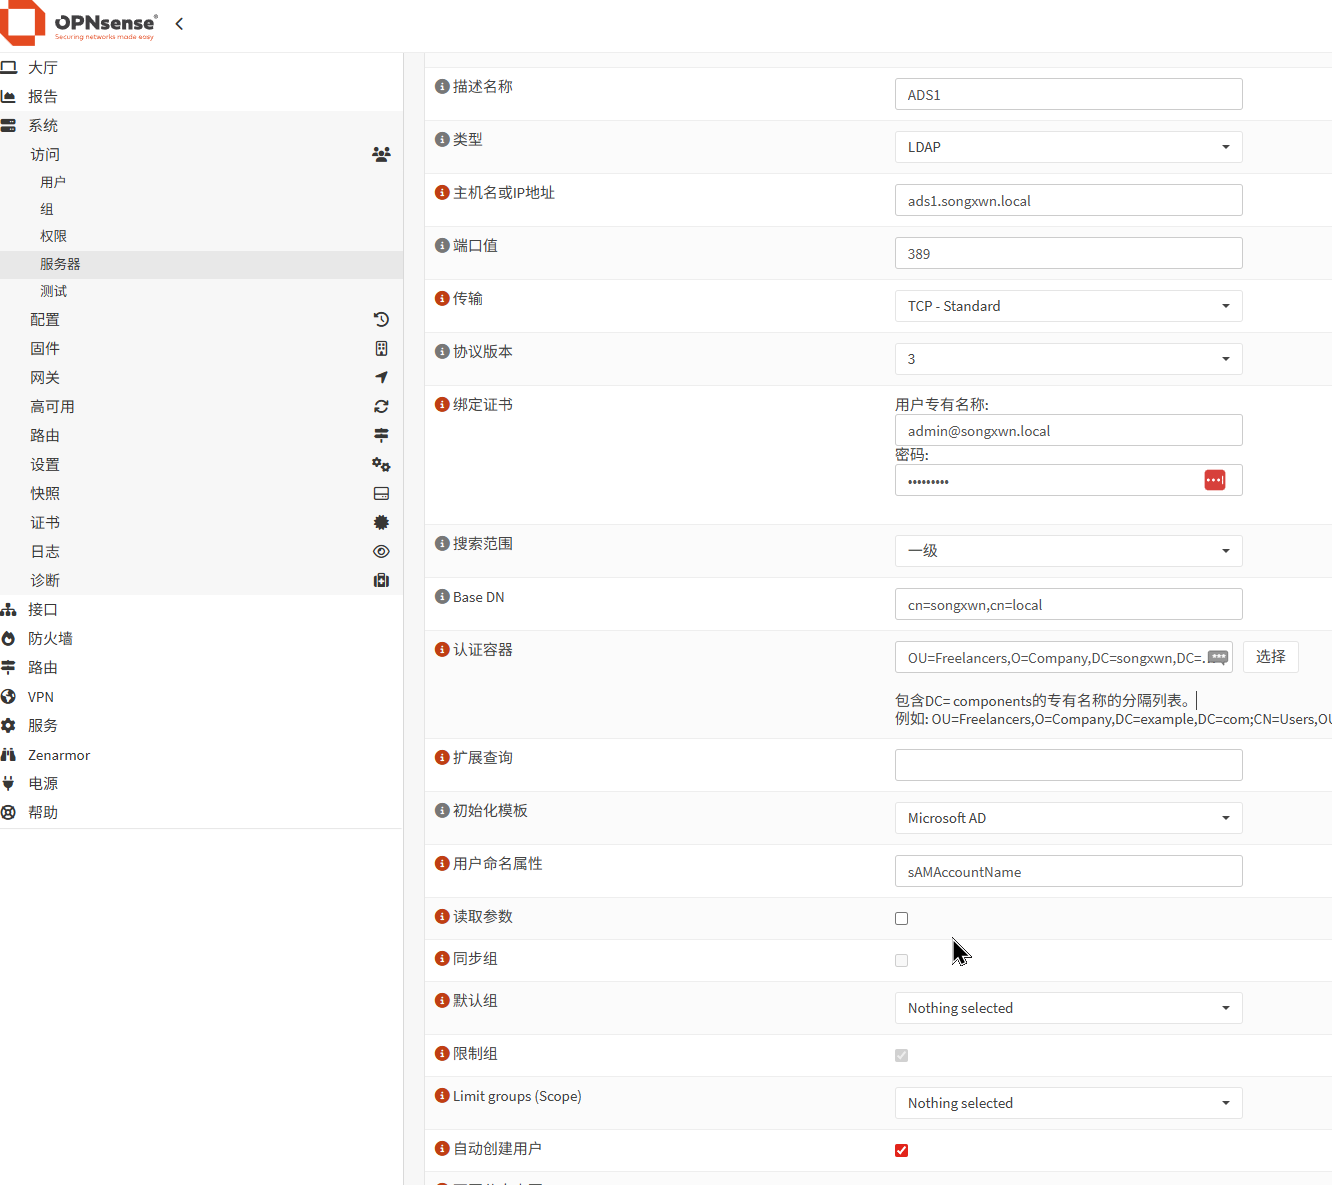Click the info icon beside 认证容器
The height and width of the screenshot is (1185, 1332).
[442, 650]
